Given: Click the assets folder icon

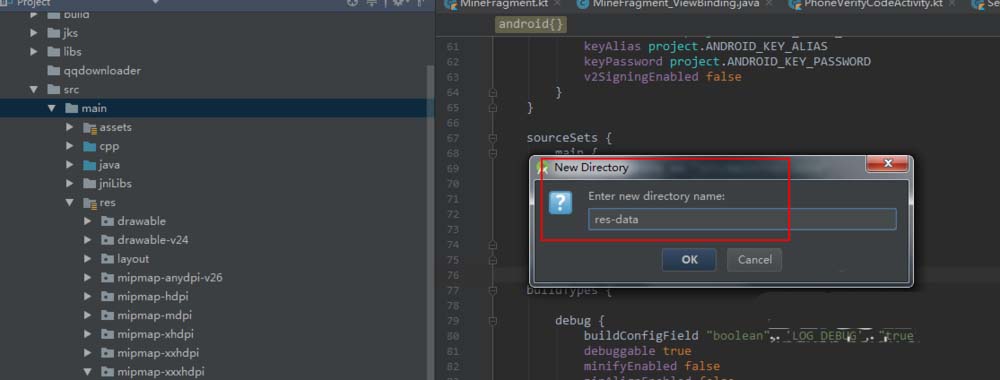Looking at the screenshot, I should coord(89,127).
